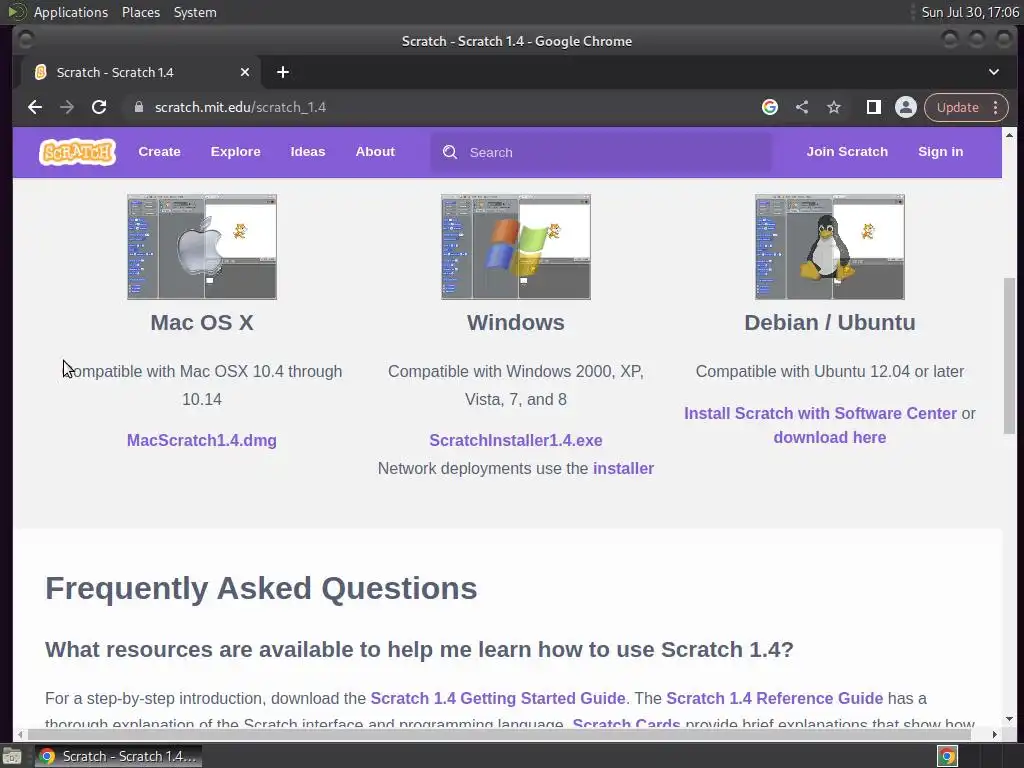
Task: Click the Scratch taskbar window button
Action: point(118,756)
